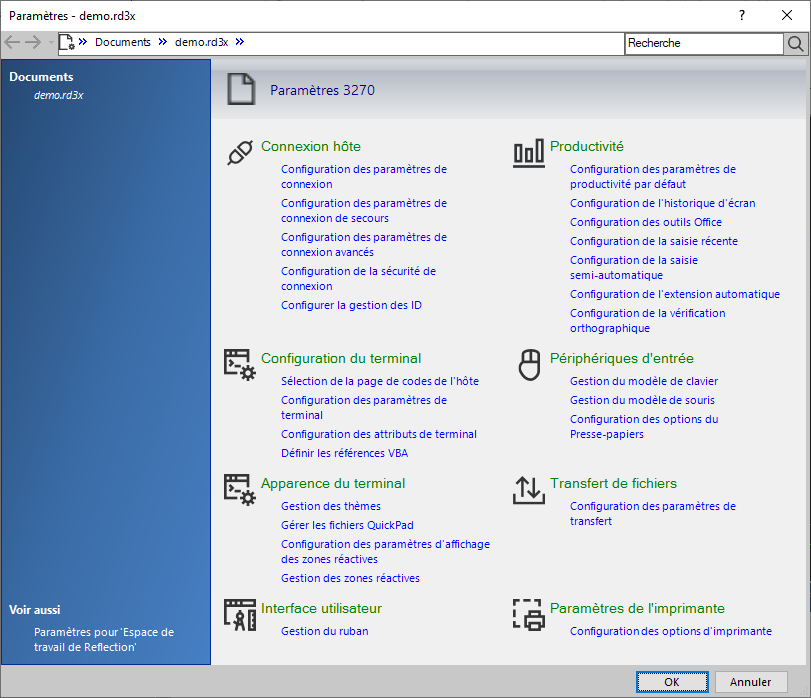The image size is (811, 698).
Task: Open Gérer les fichiers QuickPad
Action: (x=347, y=525)
